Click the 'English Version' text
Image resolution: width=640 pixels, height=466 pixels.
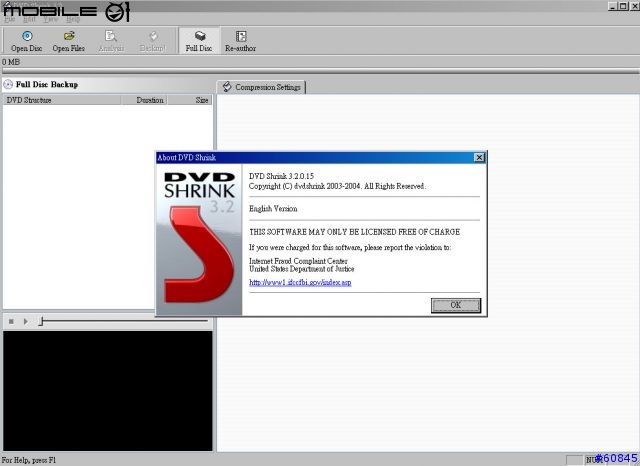coord(273,209)
